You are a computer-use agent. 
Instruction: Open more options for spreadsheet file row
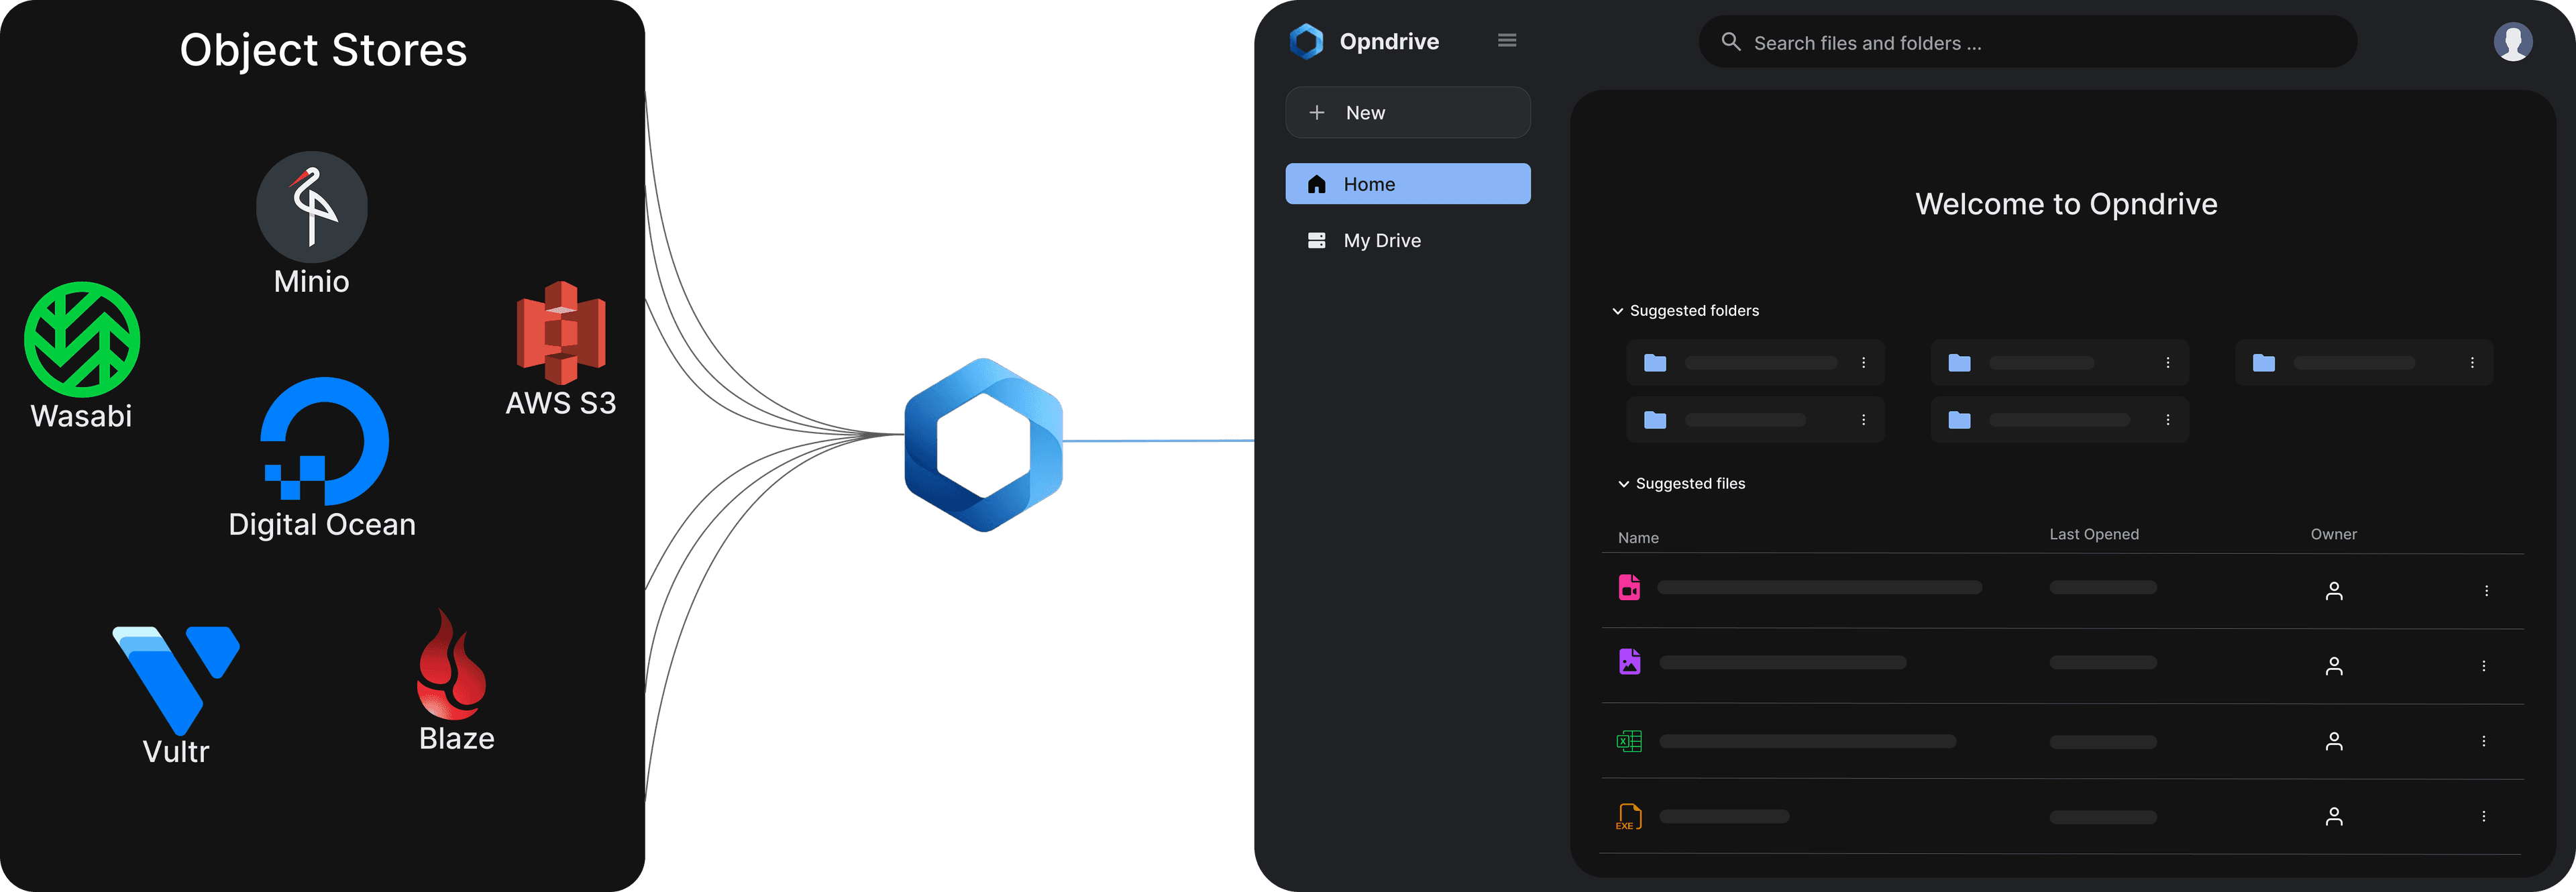click(2484, 741)
